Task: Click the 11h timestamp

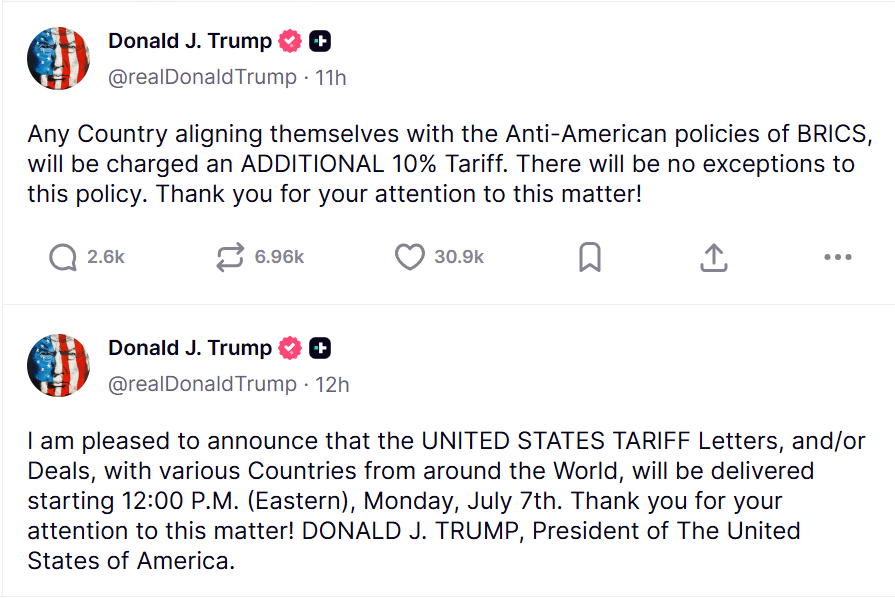Action: 331,77
